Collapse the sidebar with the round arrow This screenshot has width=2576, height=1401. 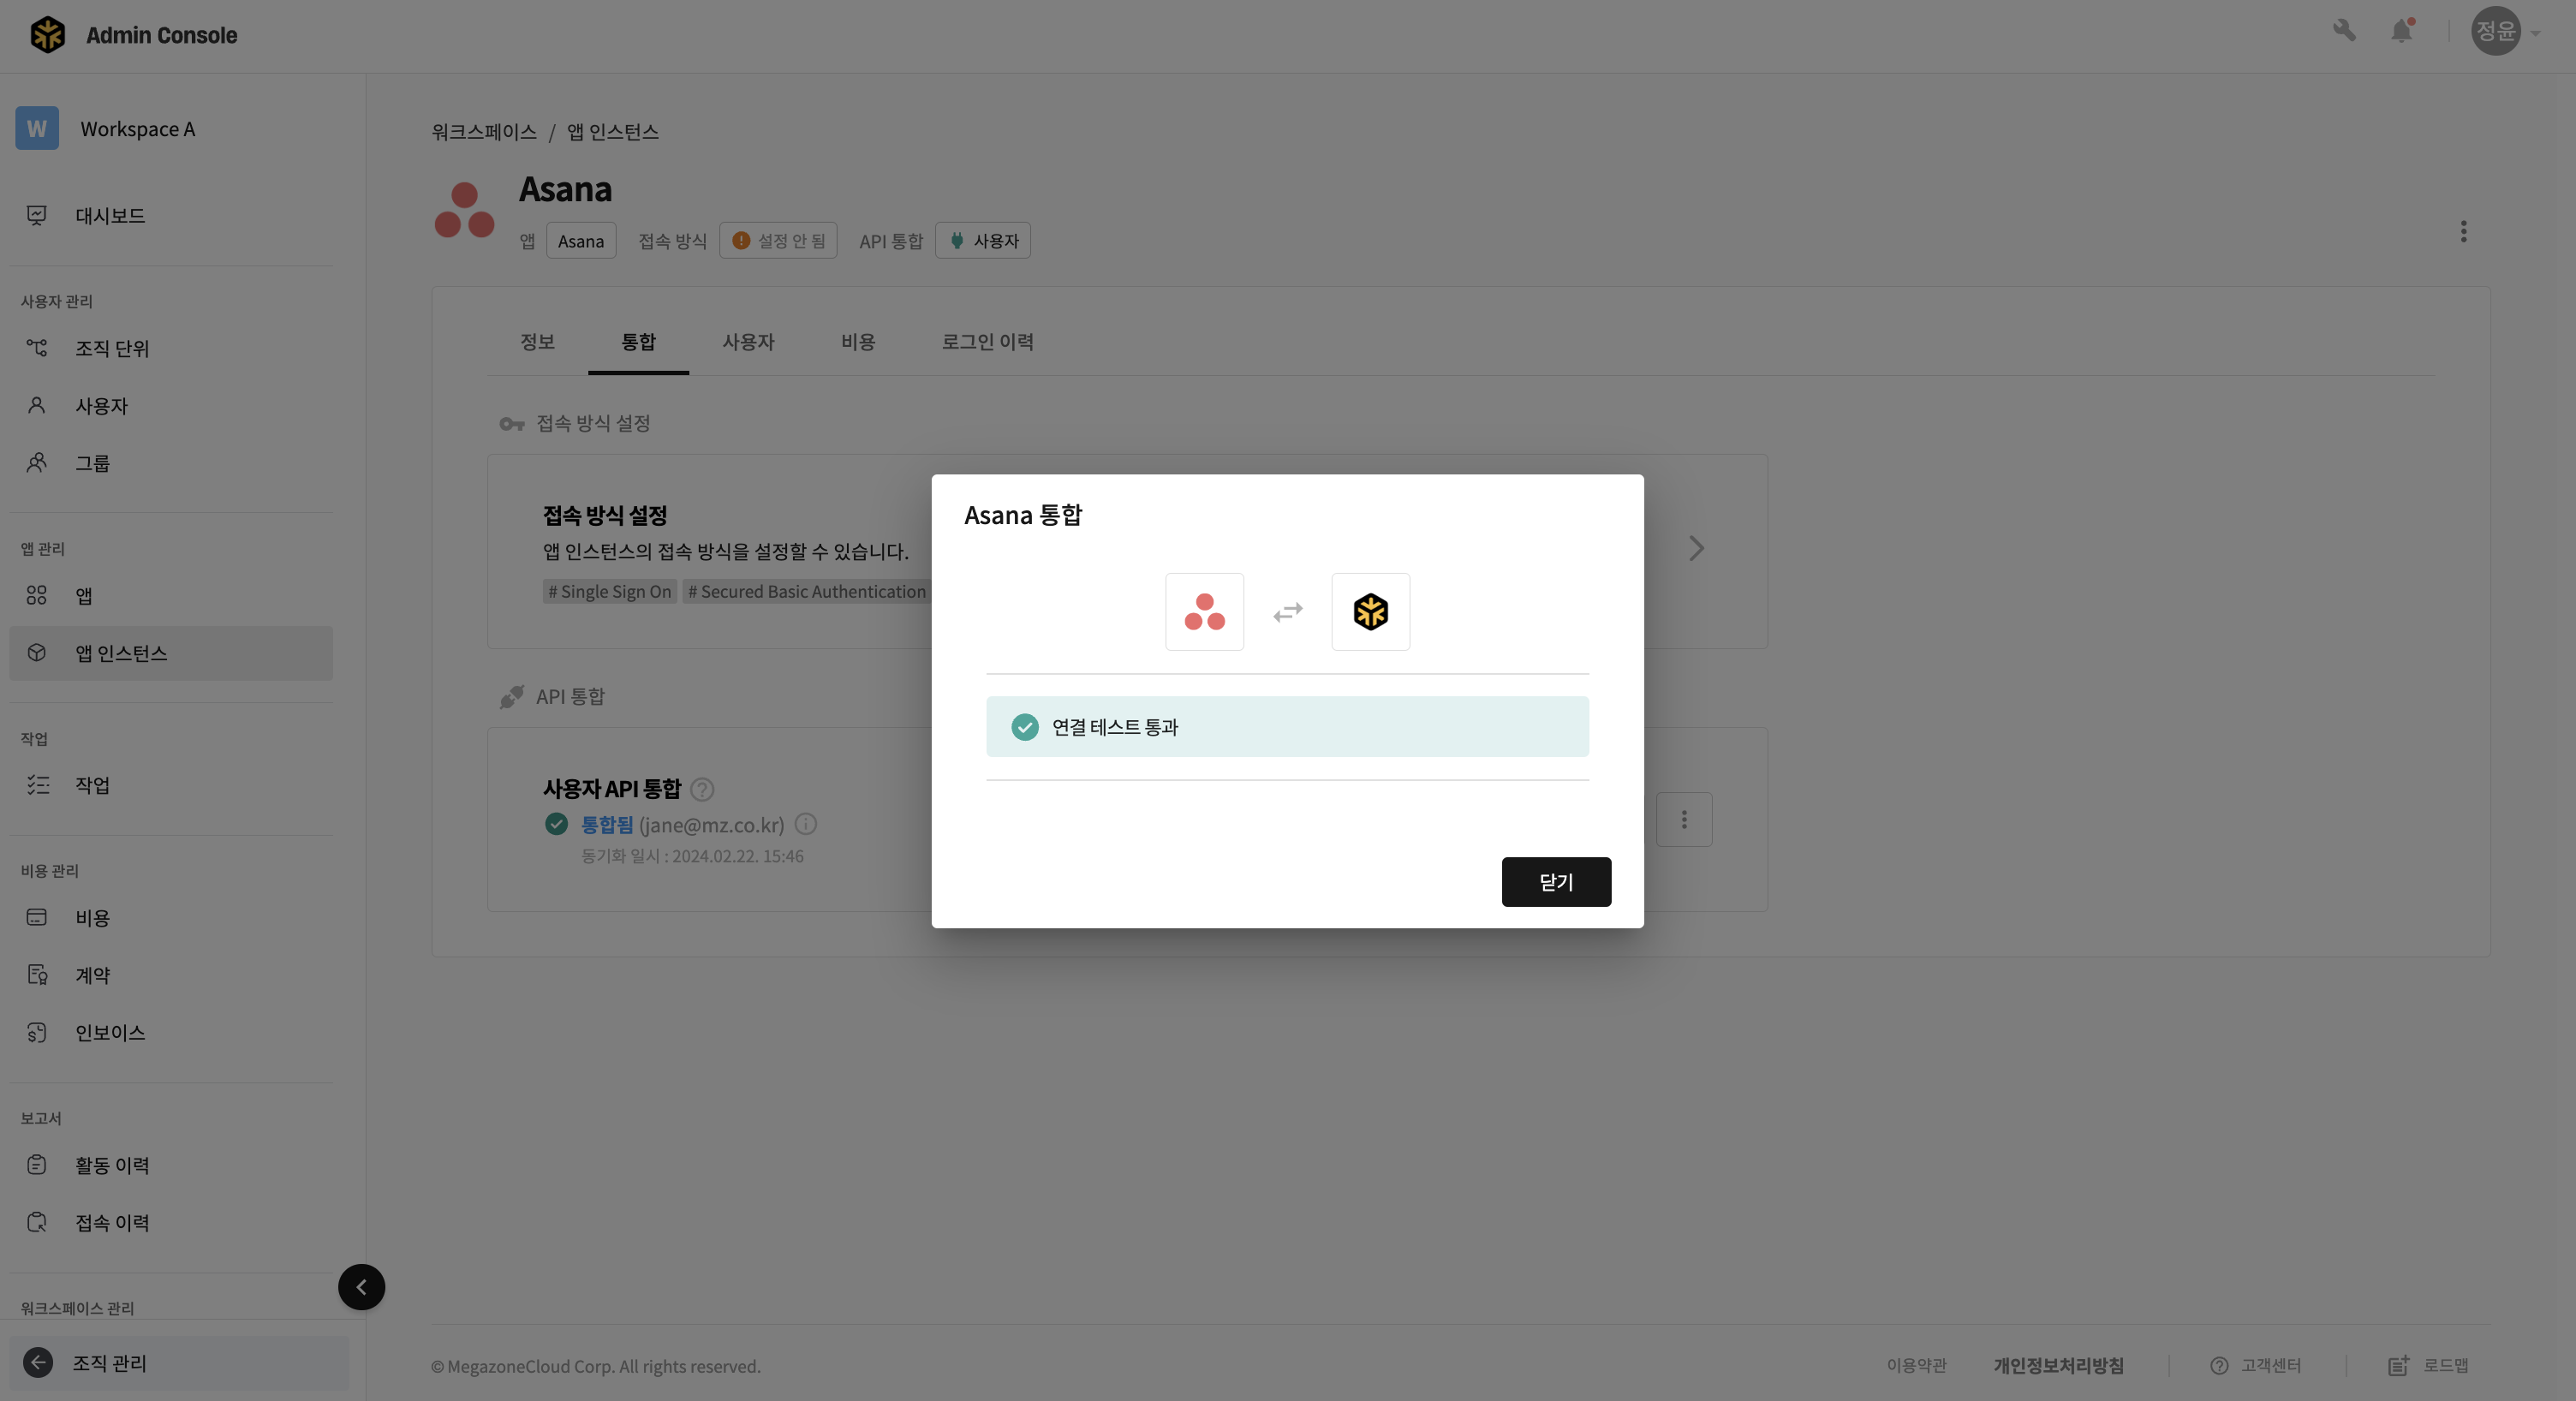361,1287
